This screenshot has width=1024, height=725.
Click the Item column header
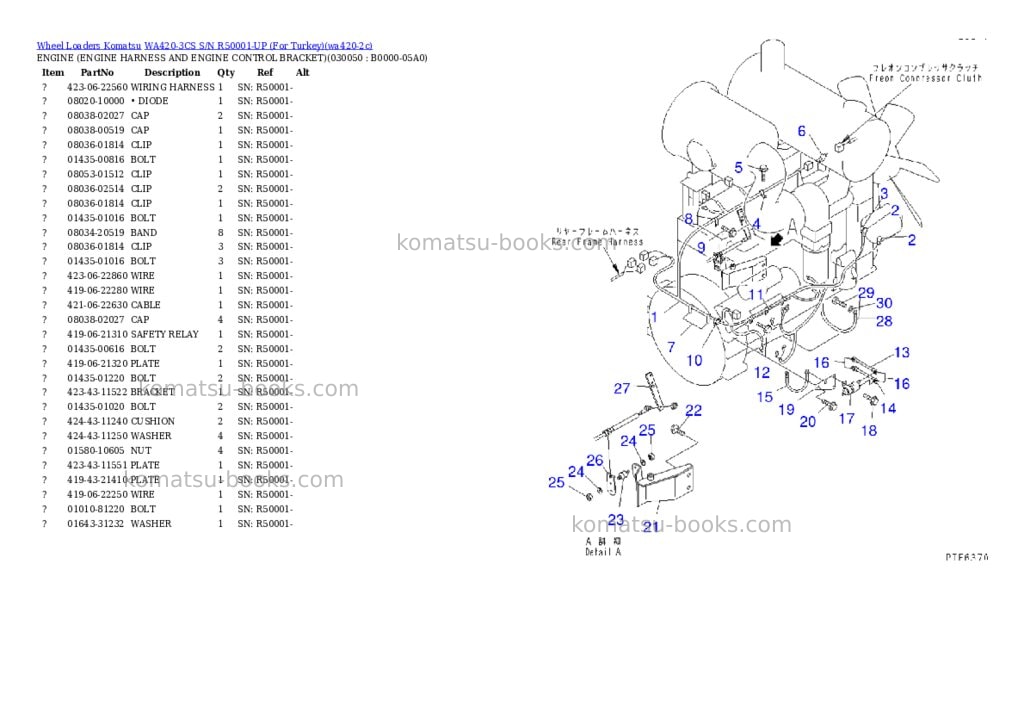(53, 72)
